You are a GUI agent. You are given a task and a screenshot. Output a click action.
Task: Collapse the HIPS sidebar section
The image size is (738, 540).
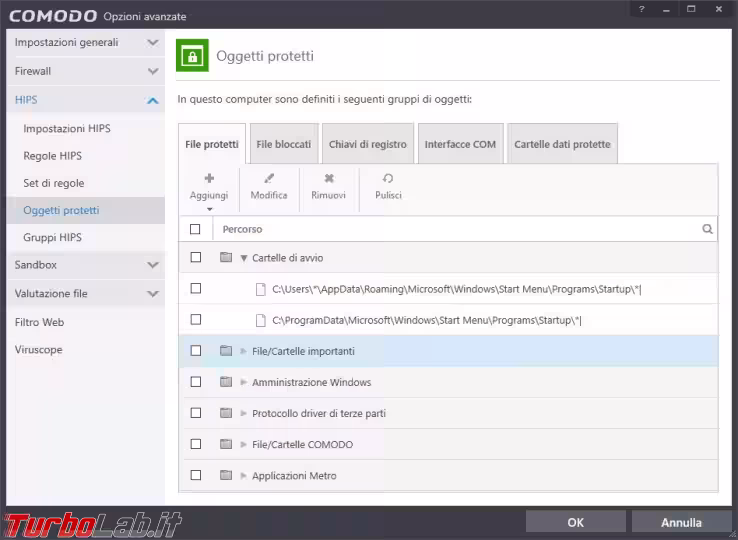[x=152, y=100]
